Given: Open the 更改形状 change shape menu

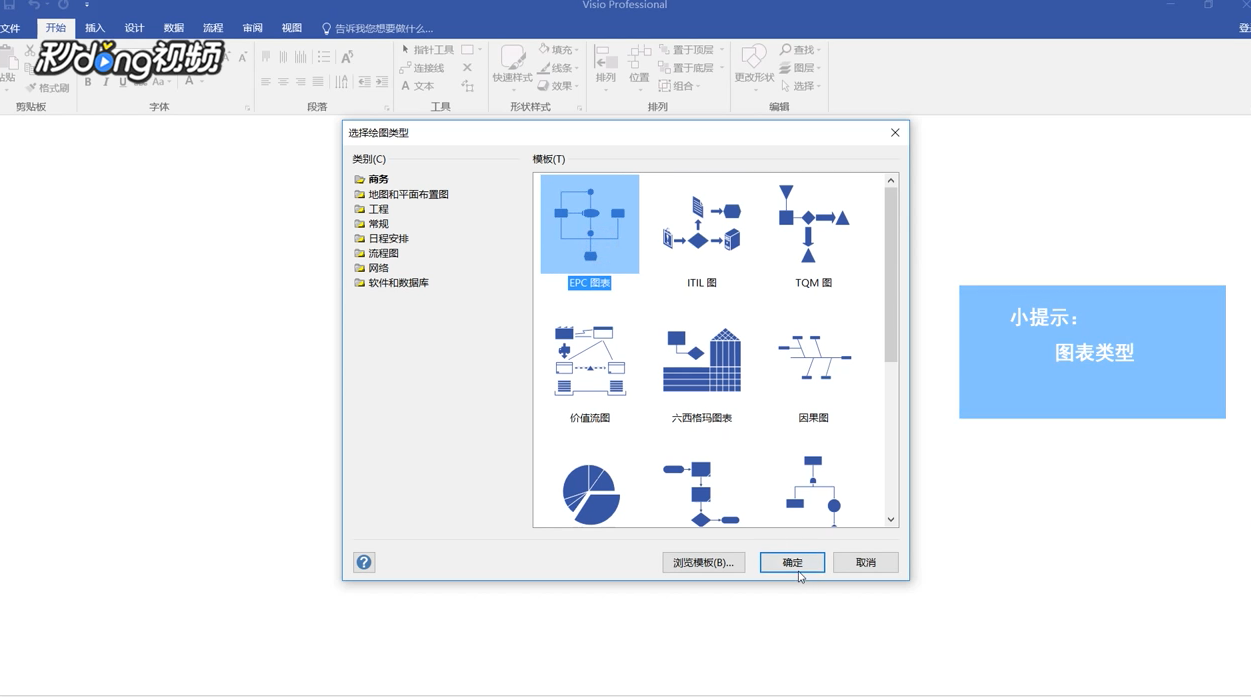Looking at the screenshot, I should 754,67.
